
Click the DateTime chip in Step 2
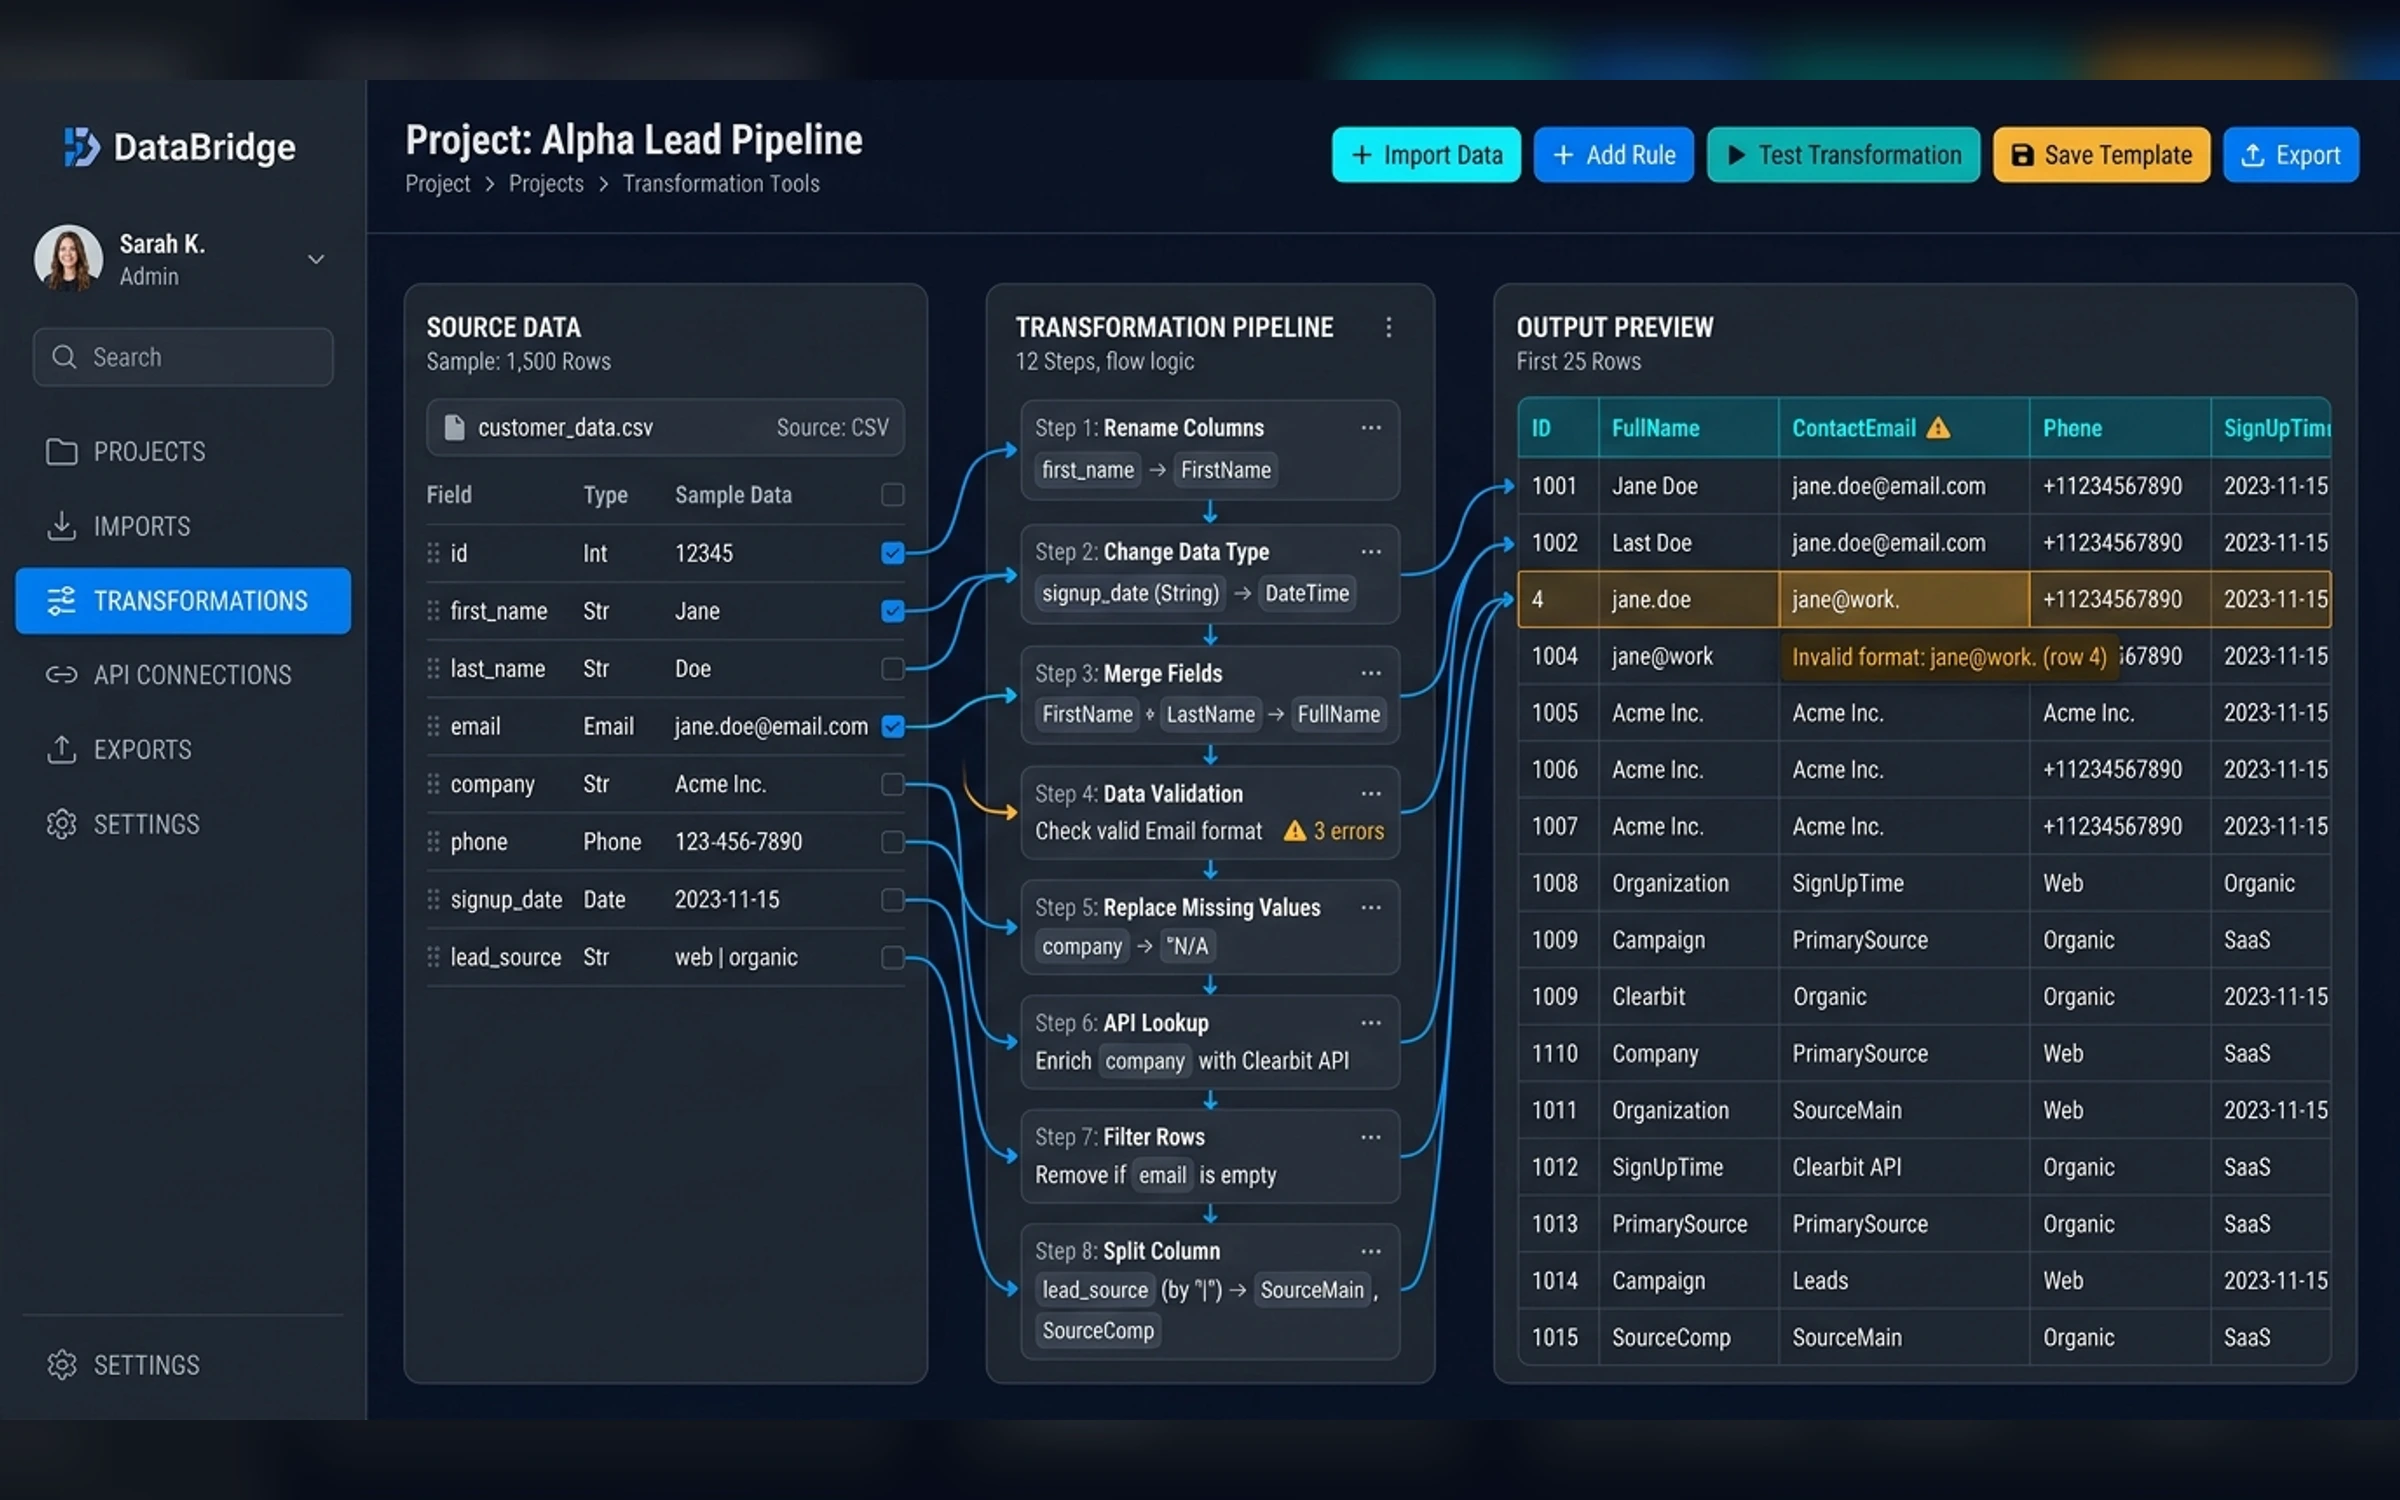(1307, 593)
